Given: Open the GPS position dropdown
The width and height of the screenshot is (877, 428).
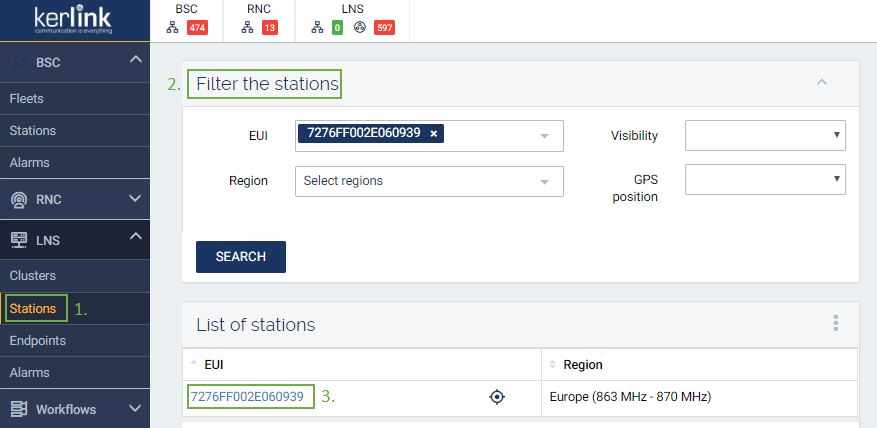Looking at the screenshot, I should pyautogui.click(x=765, y=180).
